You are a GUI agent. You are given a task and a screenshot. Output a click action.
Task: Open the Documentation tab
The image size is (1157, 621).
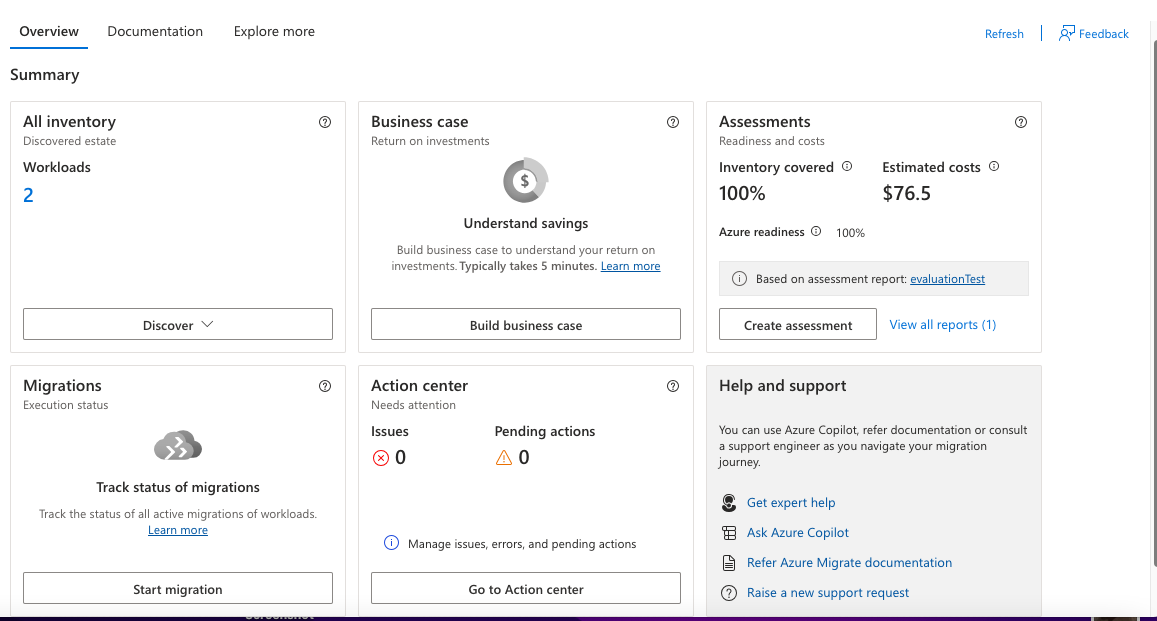tap(155, 32)
